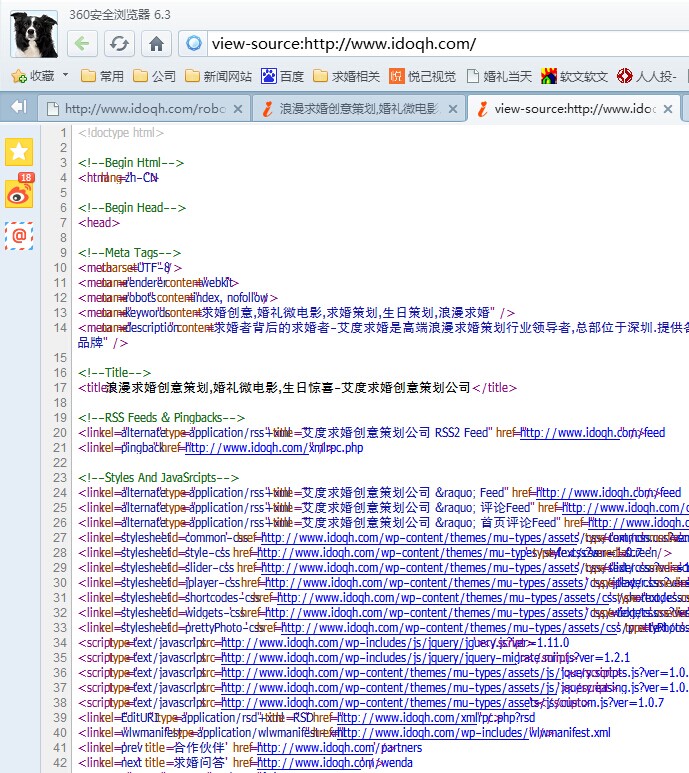
Task: Click the 百度 bookmark
Action: point(283,76)
